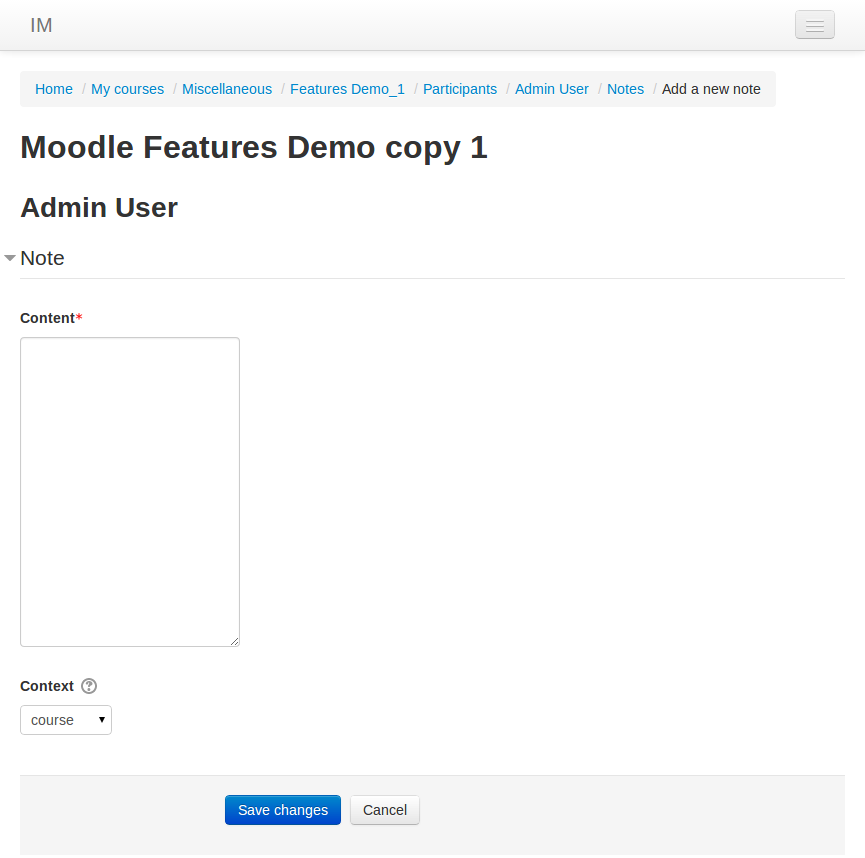Open the Admin User breadcrumb link
Image resolution: width=865 pixels, height=858 pixels.
pyautogui.click(x=552, y=89)
